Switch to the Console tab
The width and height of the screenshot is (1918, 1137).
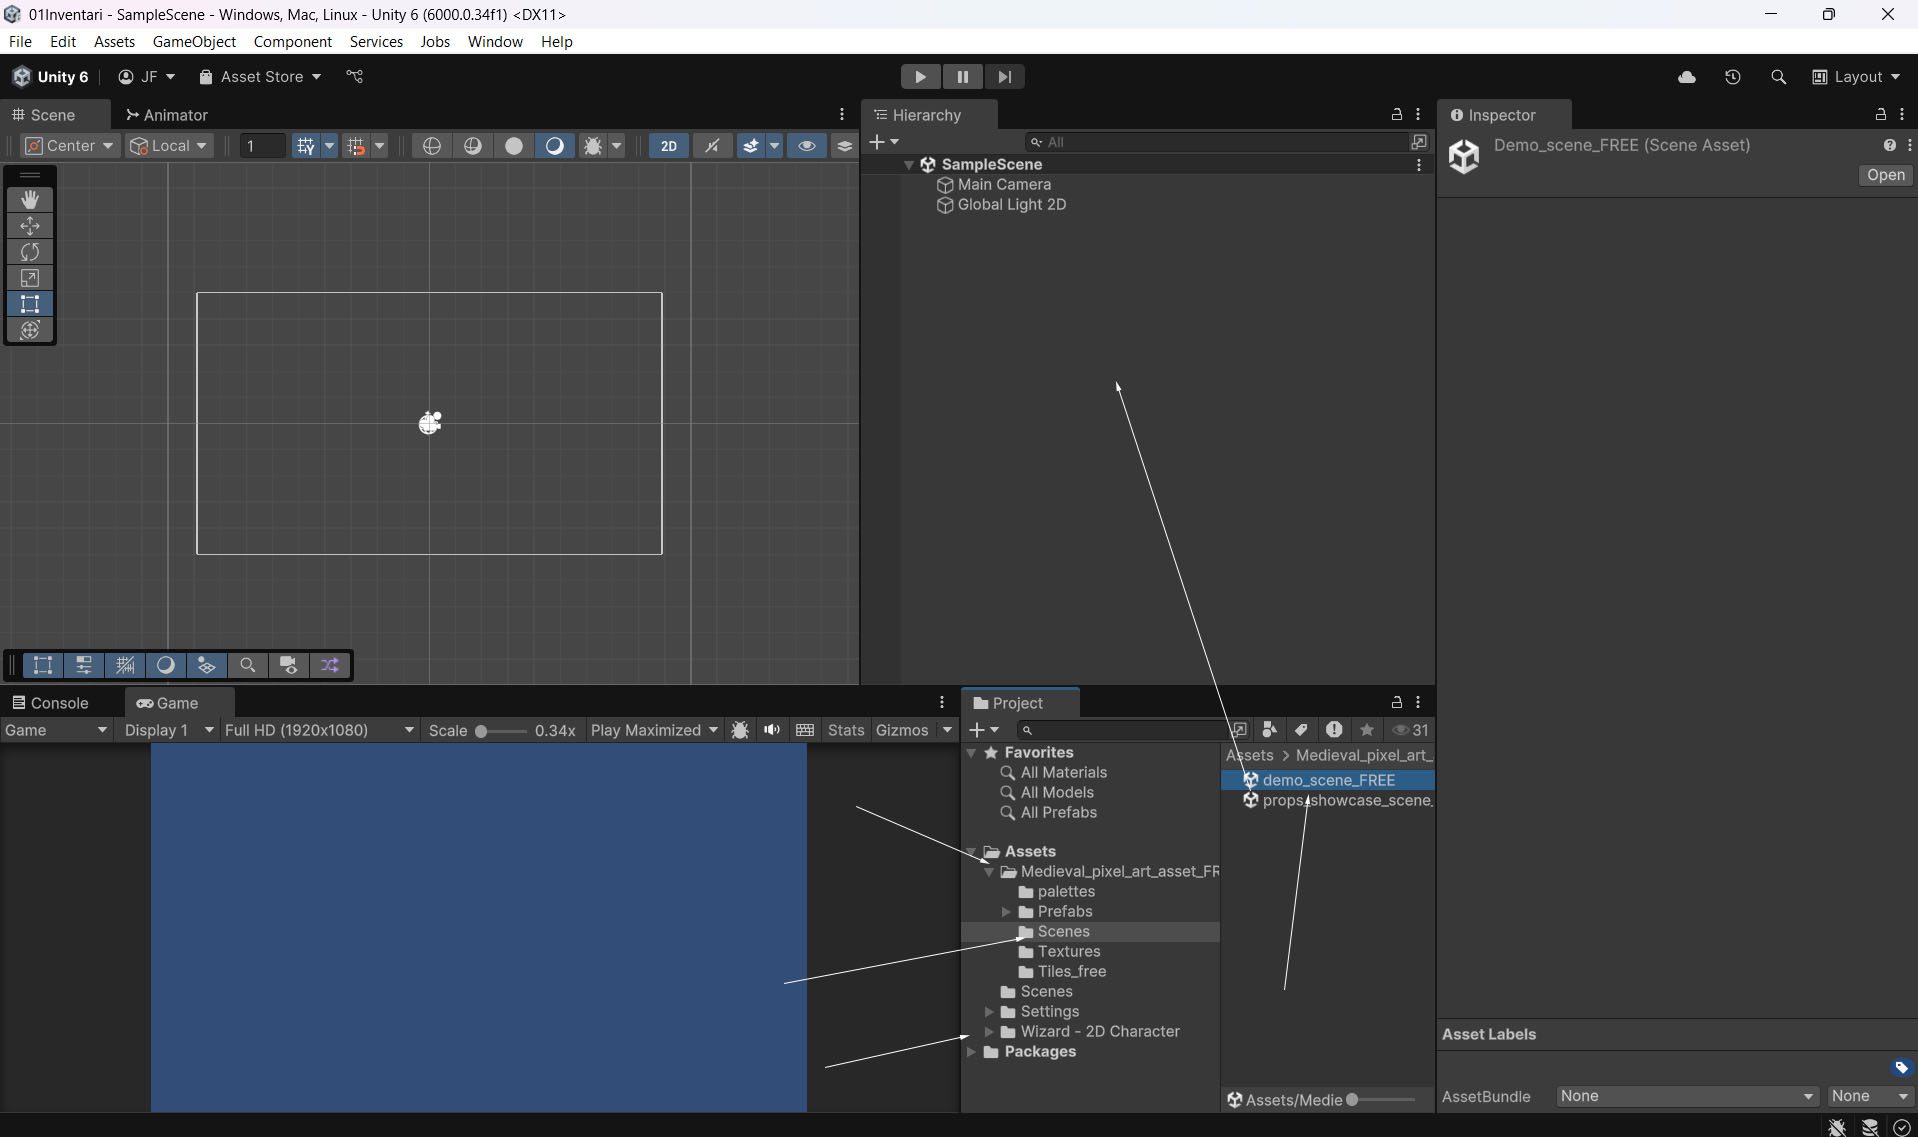(x=50, y=703)
